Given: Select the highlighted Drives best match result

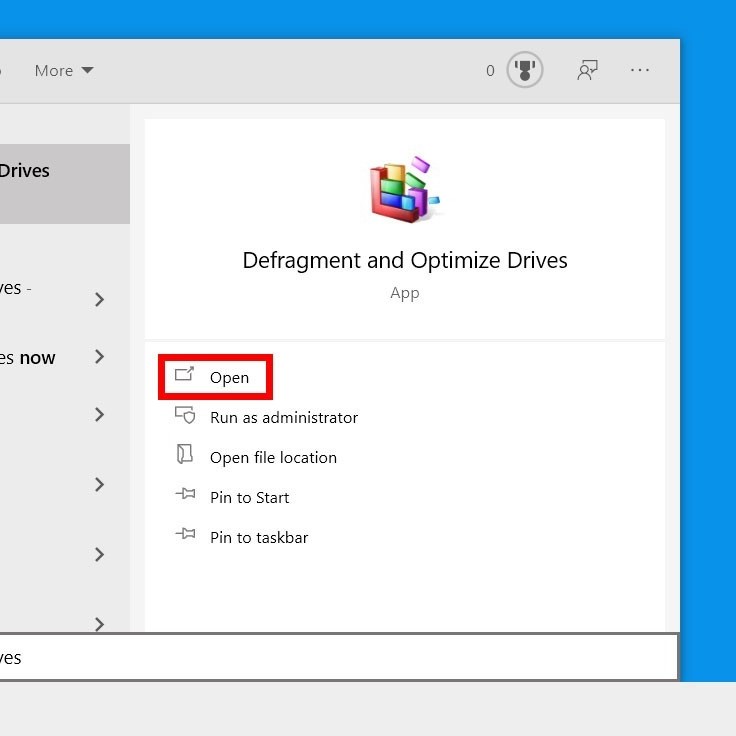Looking at the screenshot, I should pyautogui.click(x=65, y=184).
